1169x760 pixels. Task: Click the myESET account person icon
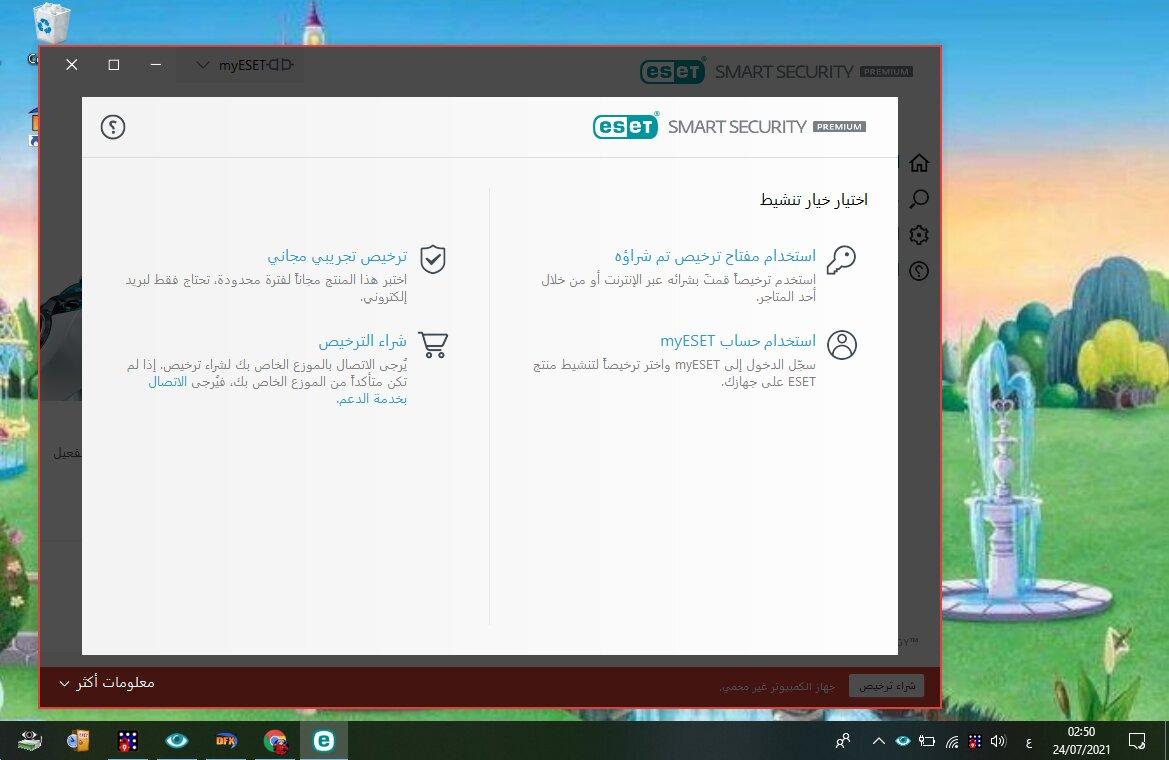[x=842, y=345]
